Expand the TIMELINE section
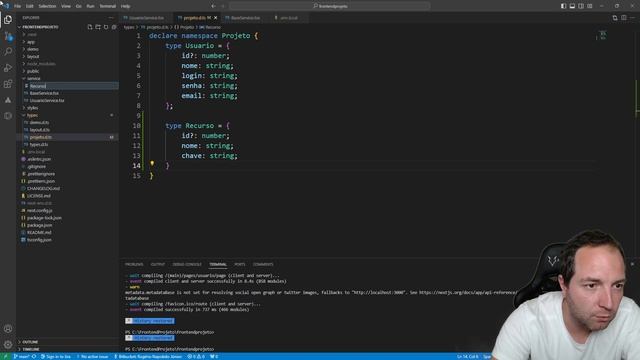The height and width of the screenshot is (360, 640). point(30,349)
